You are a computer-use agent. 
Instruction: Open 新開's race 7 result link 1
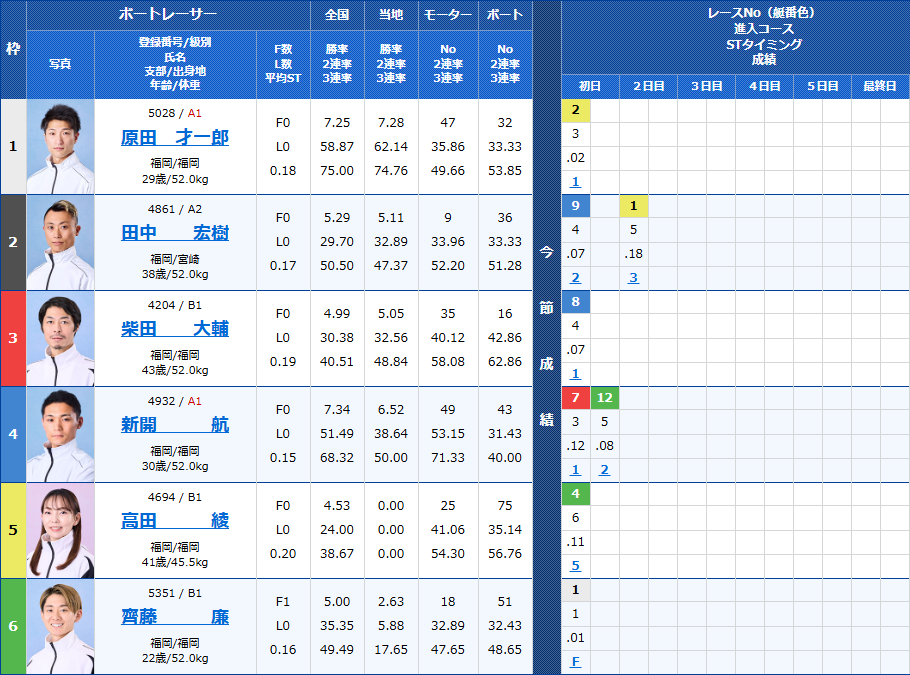[x=575, y=470]
